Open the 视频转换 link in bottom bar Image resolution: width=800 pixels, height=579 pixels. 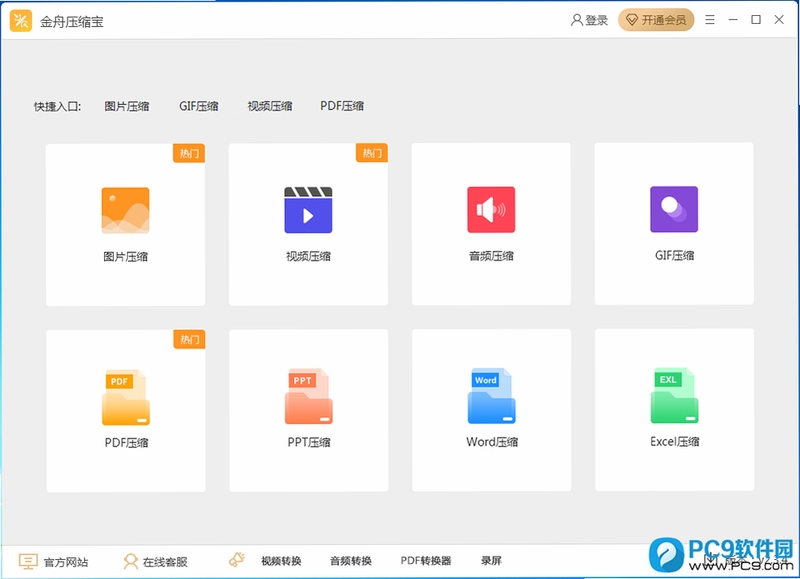tap(281, 561)
